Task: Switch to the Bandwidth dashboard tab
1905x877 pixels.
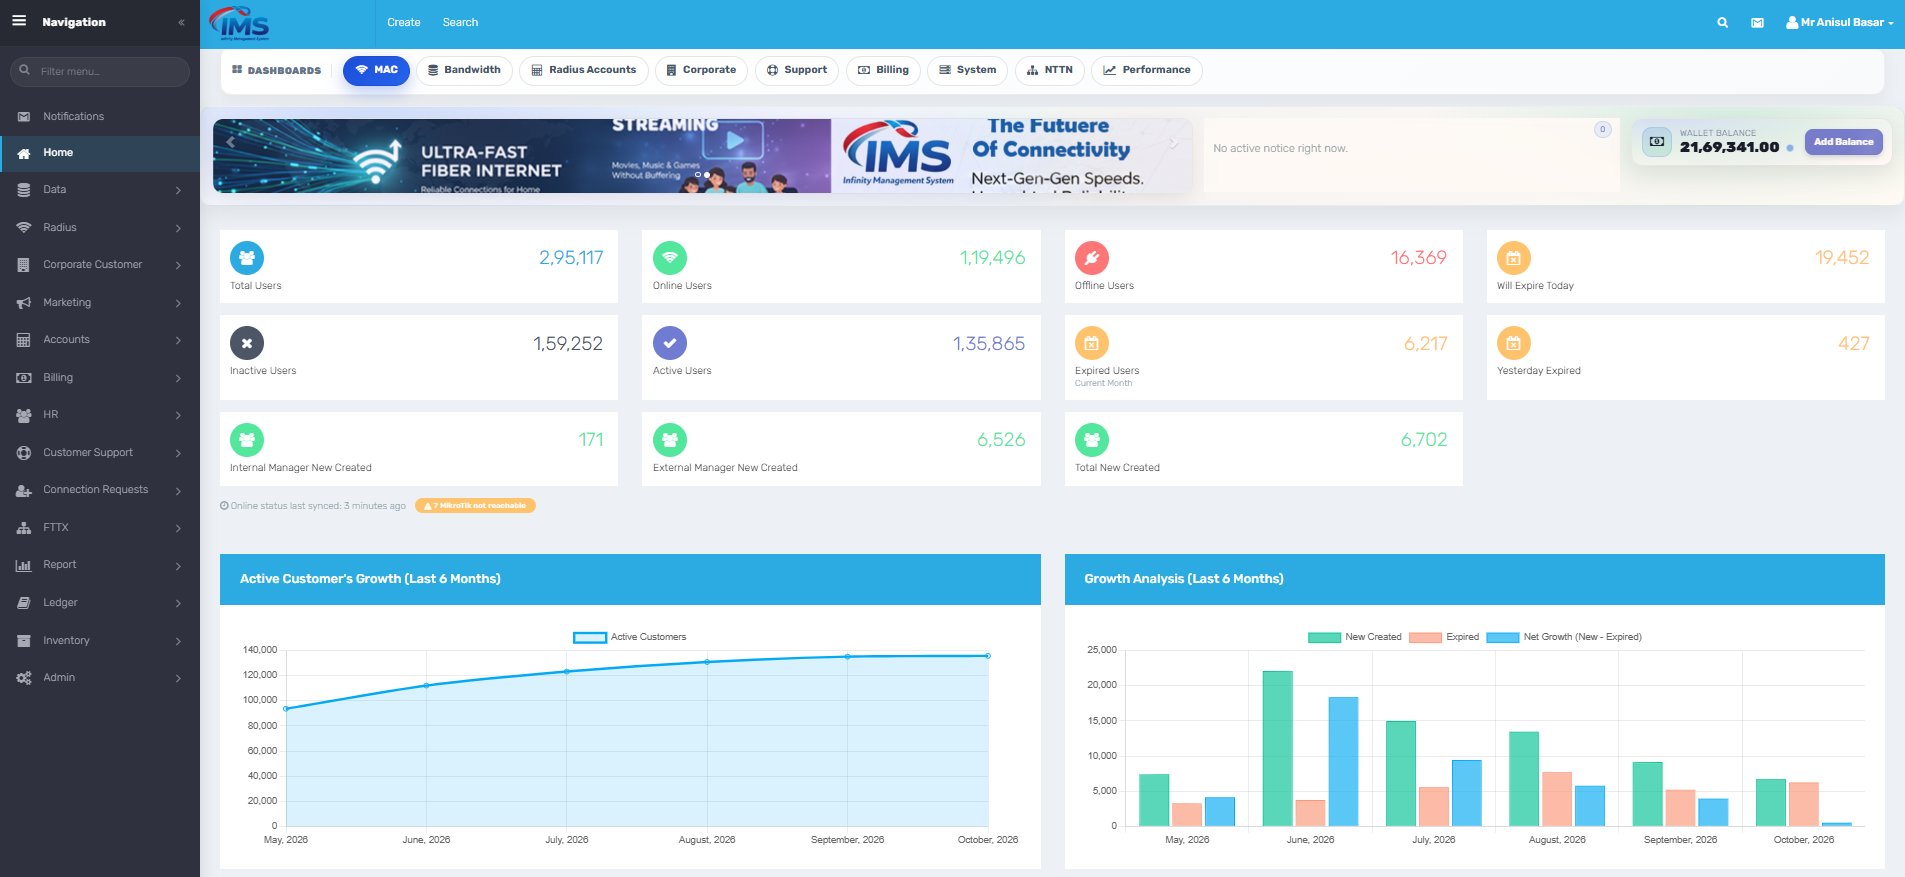Action: tap(464, 70)
